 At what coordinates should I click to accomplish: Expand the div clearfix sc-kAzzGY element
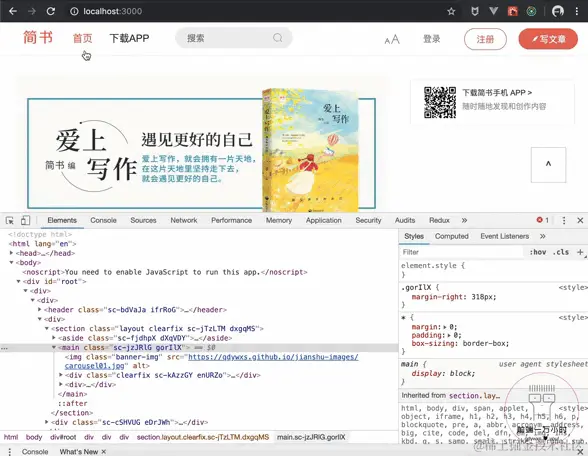61,375
